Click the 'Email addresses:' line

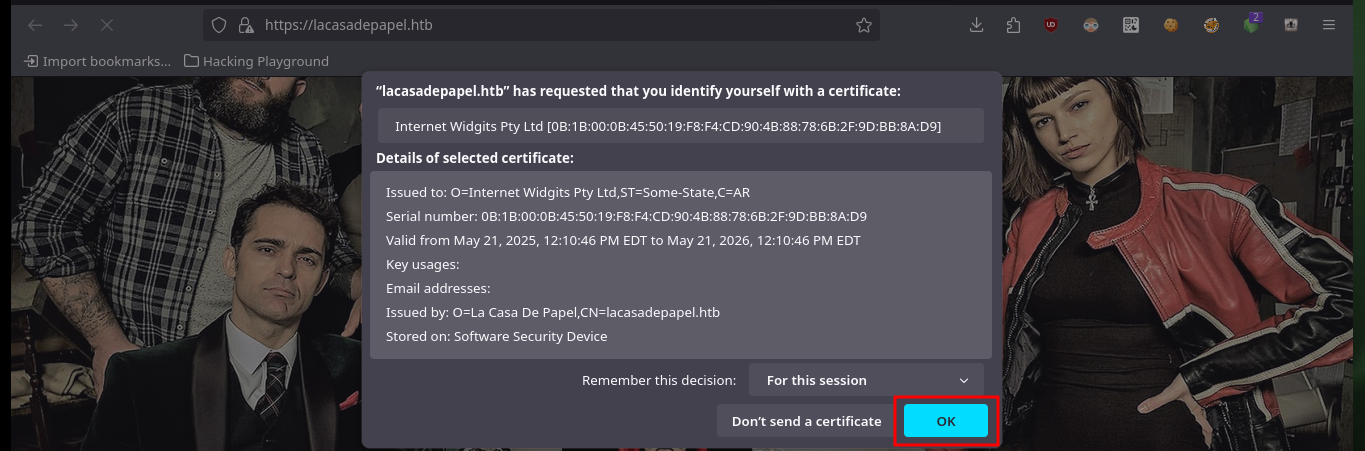pos(436,288)
